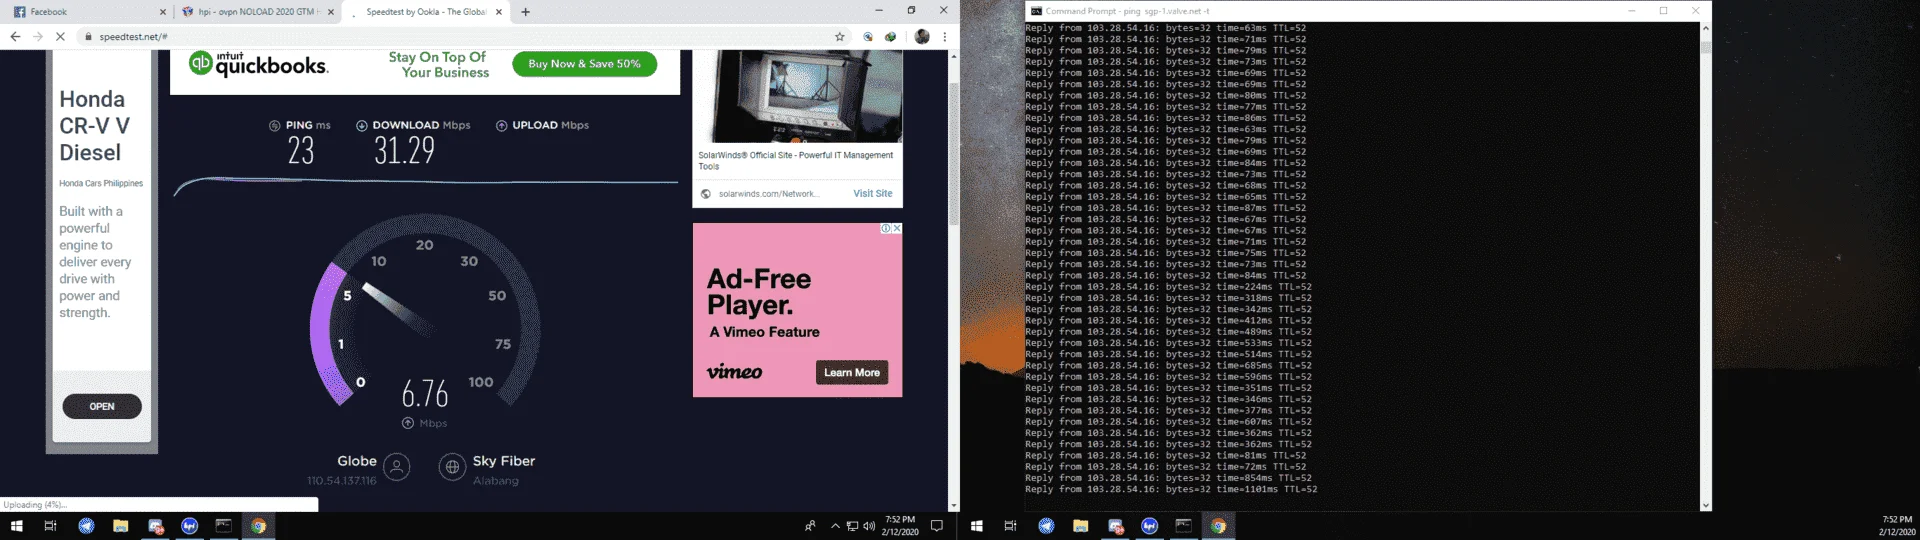Image resolution: width=1920 pixels, height=540 pixels.
Task: Click the 23 ping result
Action: 300,150
